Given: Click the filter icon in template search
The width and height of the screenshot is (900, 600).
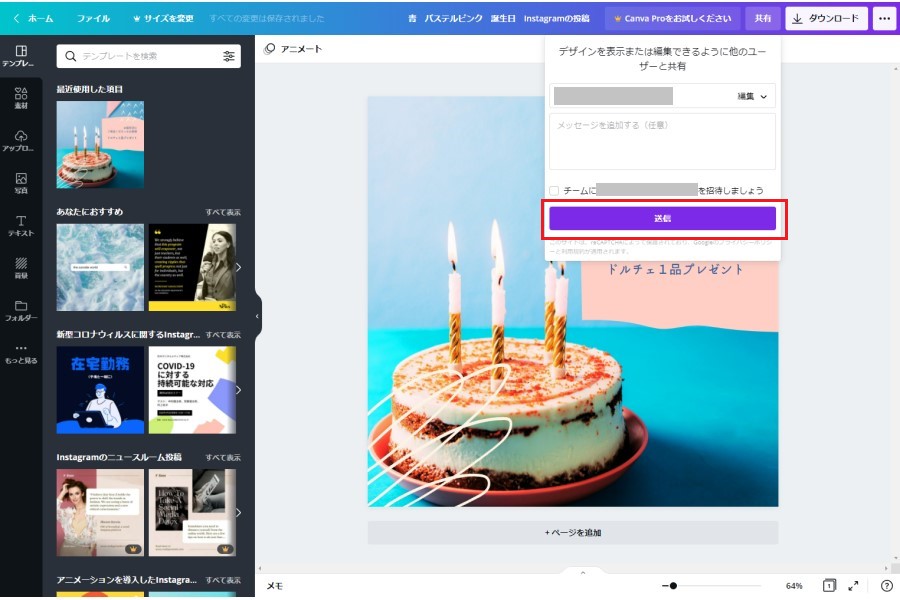Looking at the screenshot, I should [x=229, y=56].
